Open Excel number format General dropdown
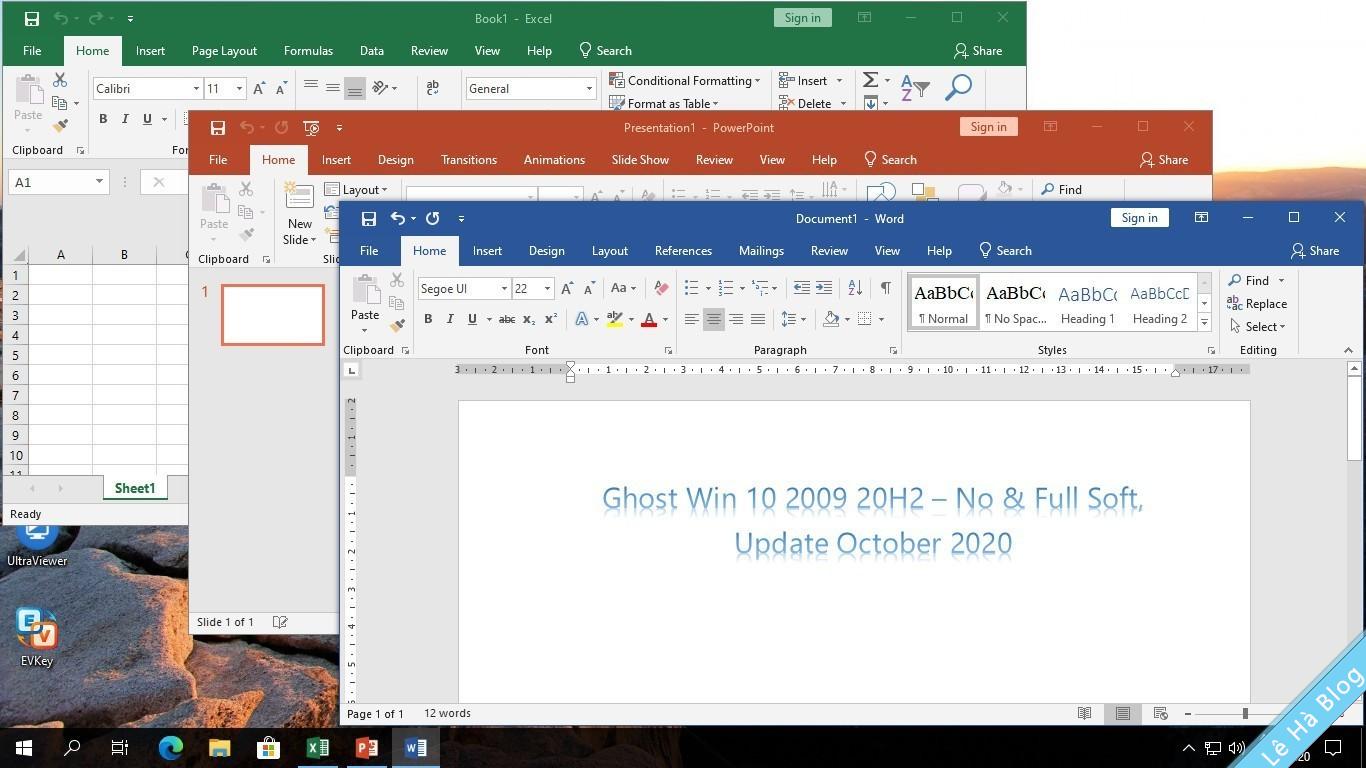The height and width of the screenshot is (768, 1366). coord(589,89)
